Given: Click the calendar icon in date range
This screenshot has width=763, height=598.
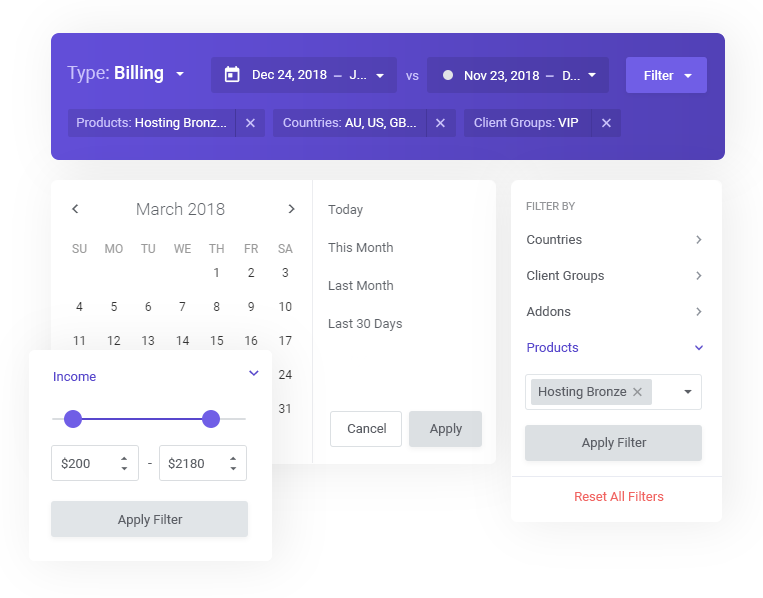Looking at the screenshot, I should click(x=232, y=75).
